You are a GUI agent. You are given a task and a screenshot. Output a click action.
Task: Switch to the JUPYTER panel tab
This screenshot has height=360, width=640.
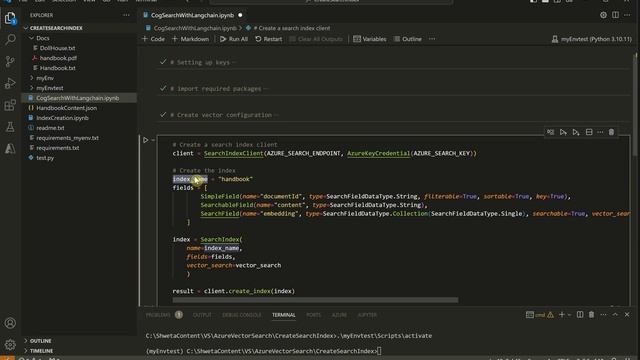[367, 315]
